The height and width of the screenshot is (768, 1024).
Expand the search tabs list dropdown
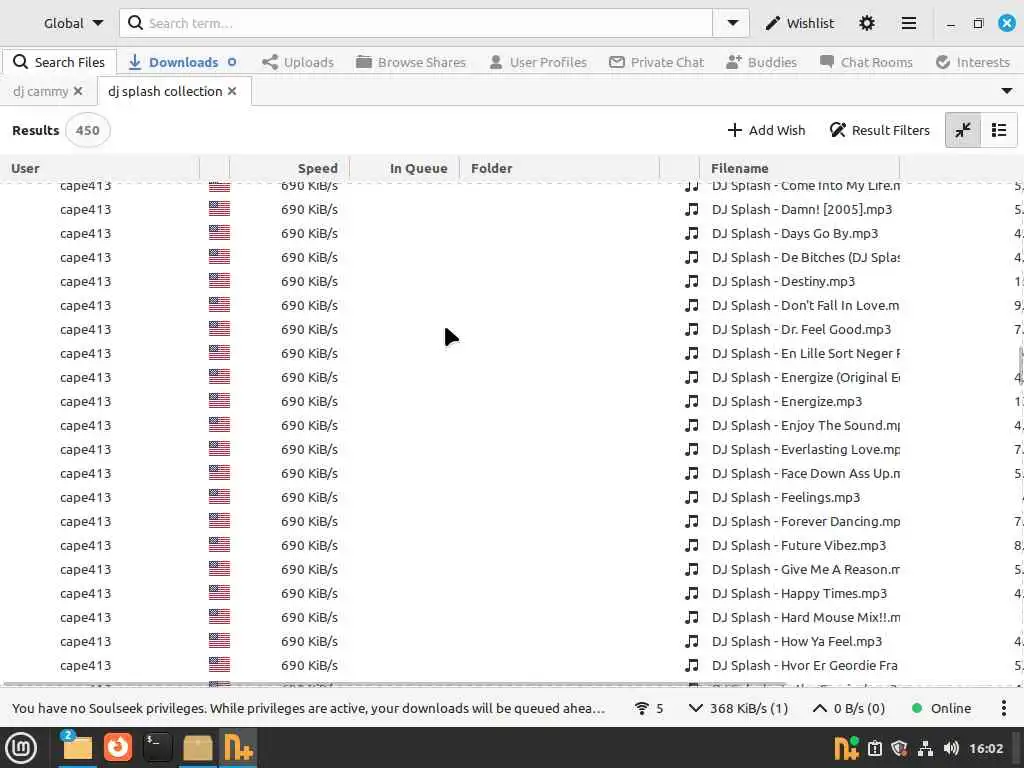tap(1006, 91)
